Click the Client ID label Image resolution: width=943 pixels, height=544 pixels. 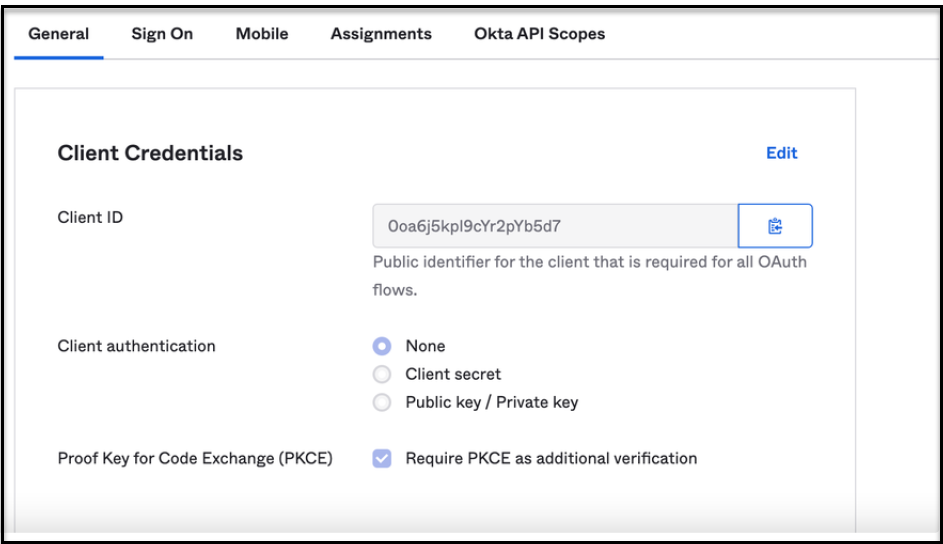tap(90, 217)
